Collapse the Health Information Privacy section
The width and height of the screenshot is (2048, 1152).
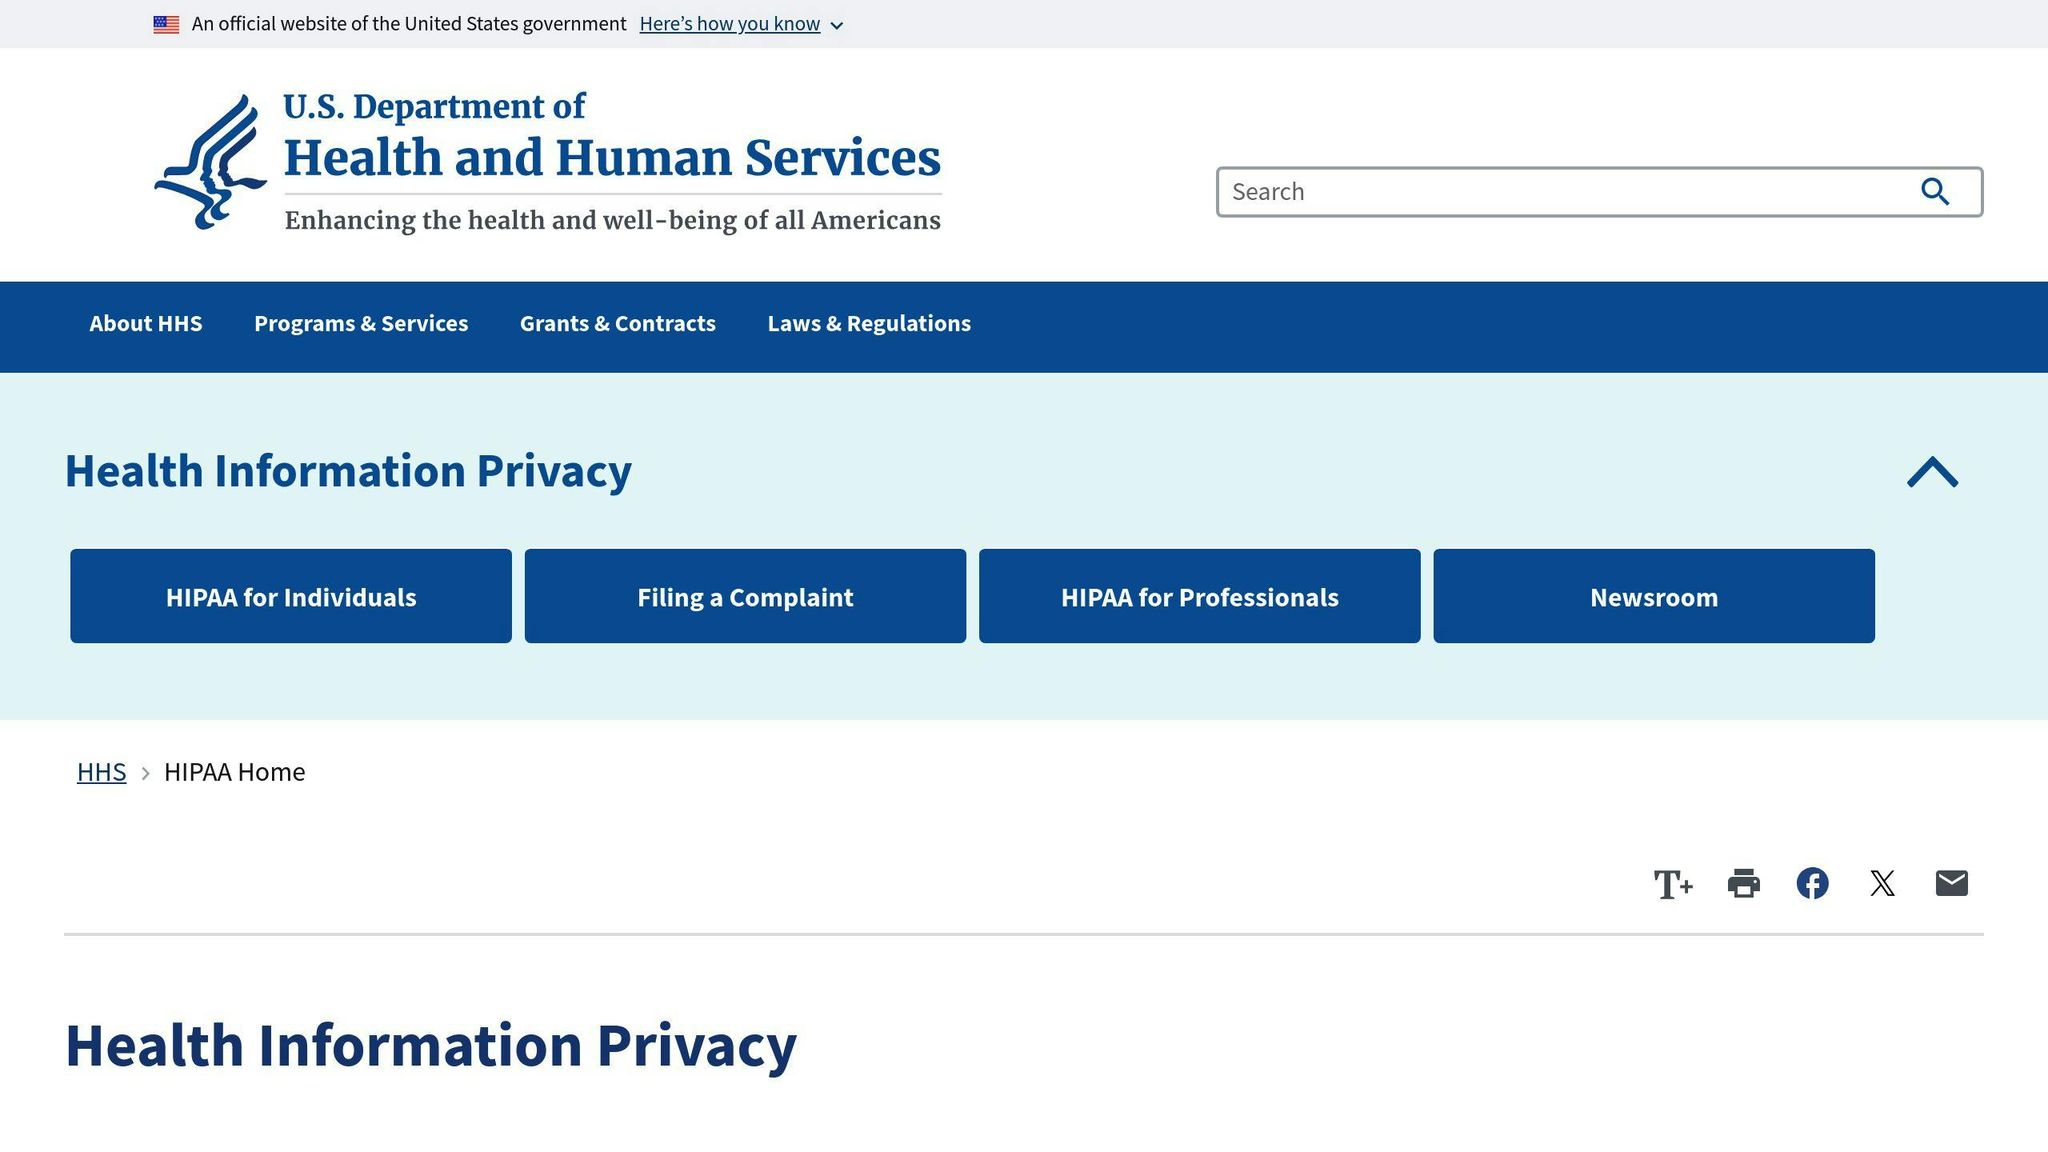click(1932, 471)
